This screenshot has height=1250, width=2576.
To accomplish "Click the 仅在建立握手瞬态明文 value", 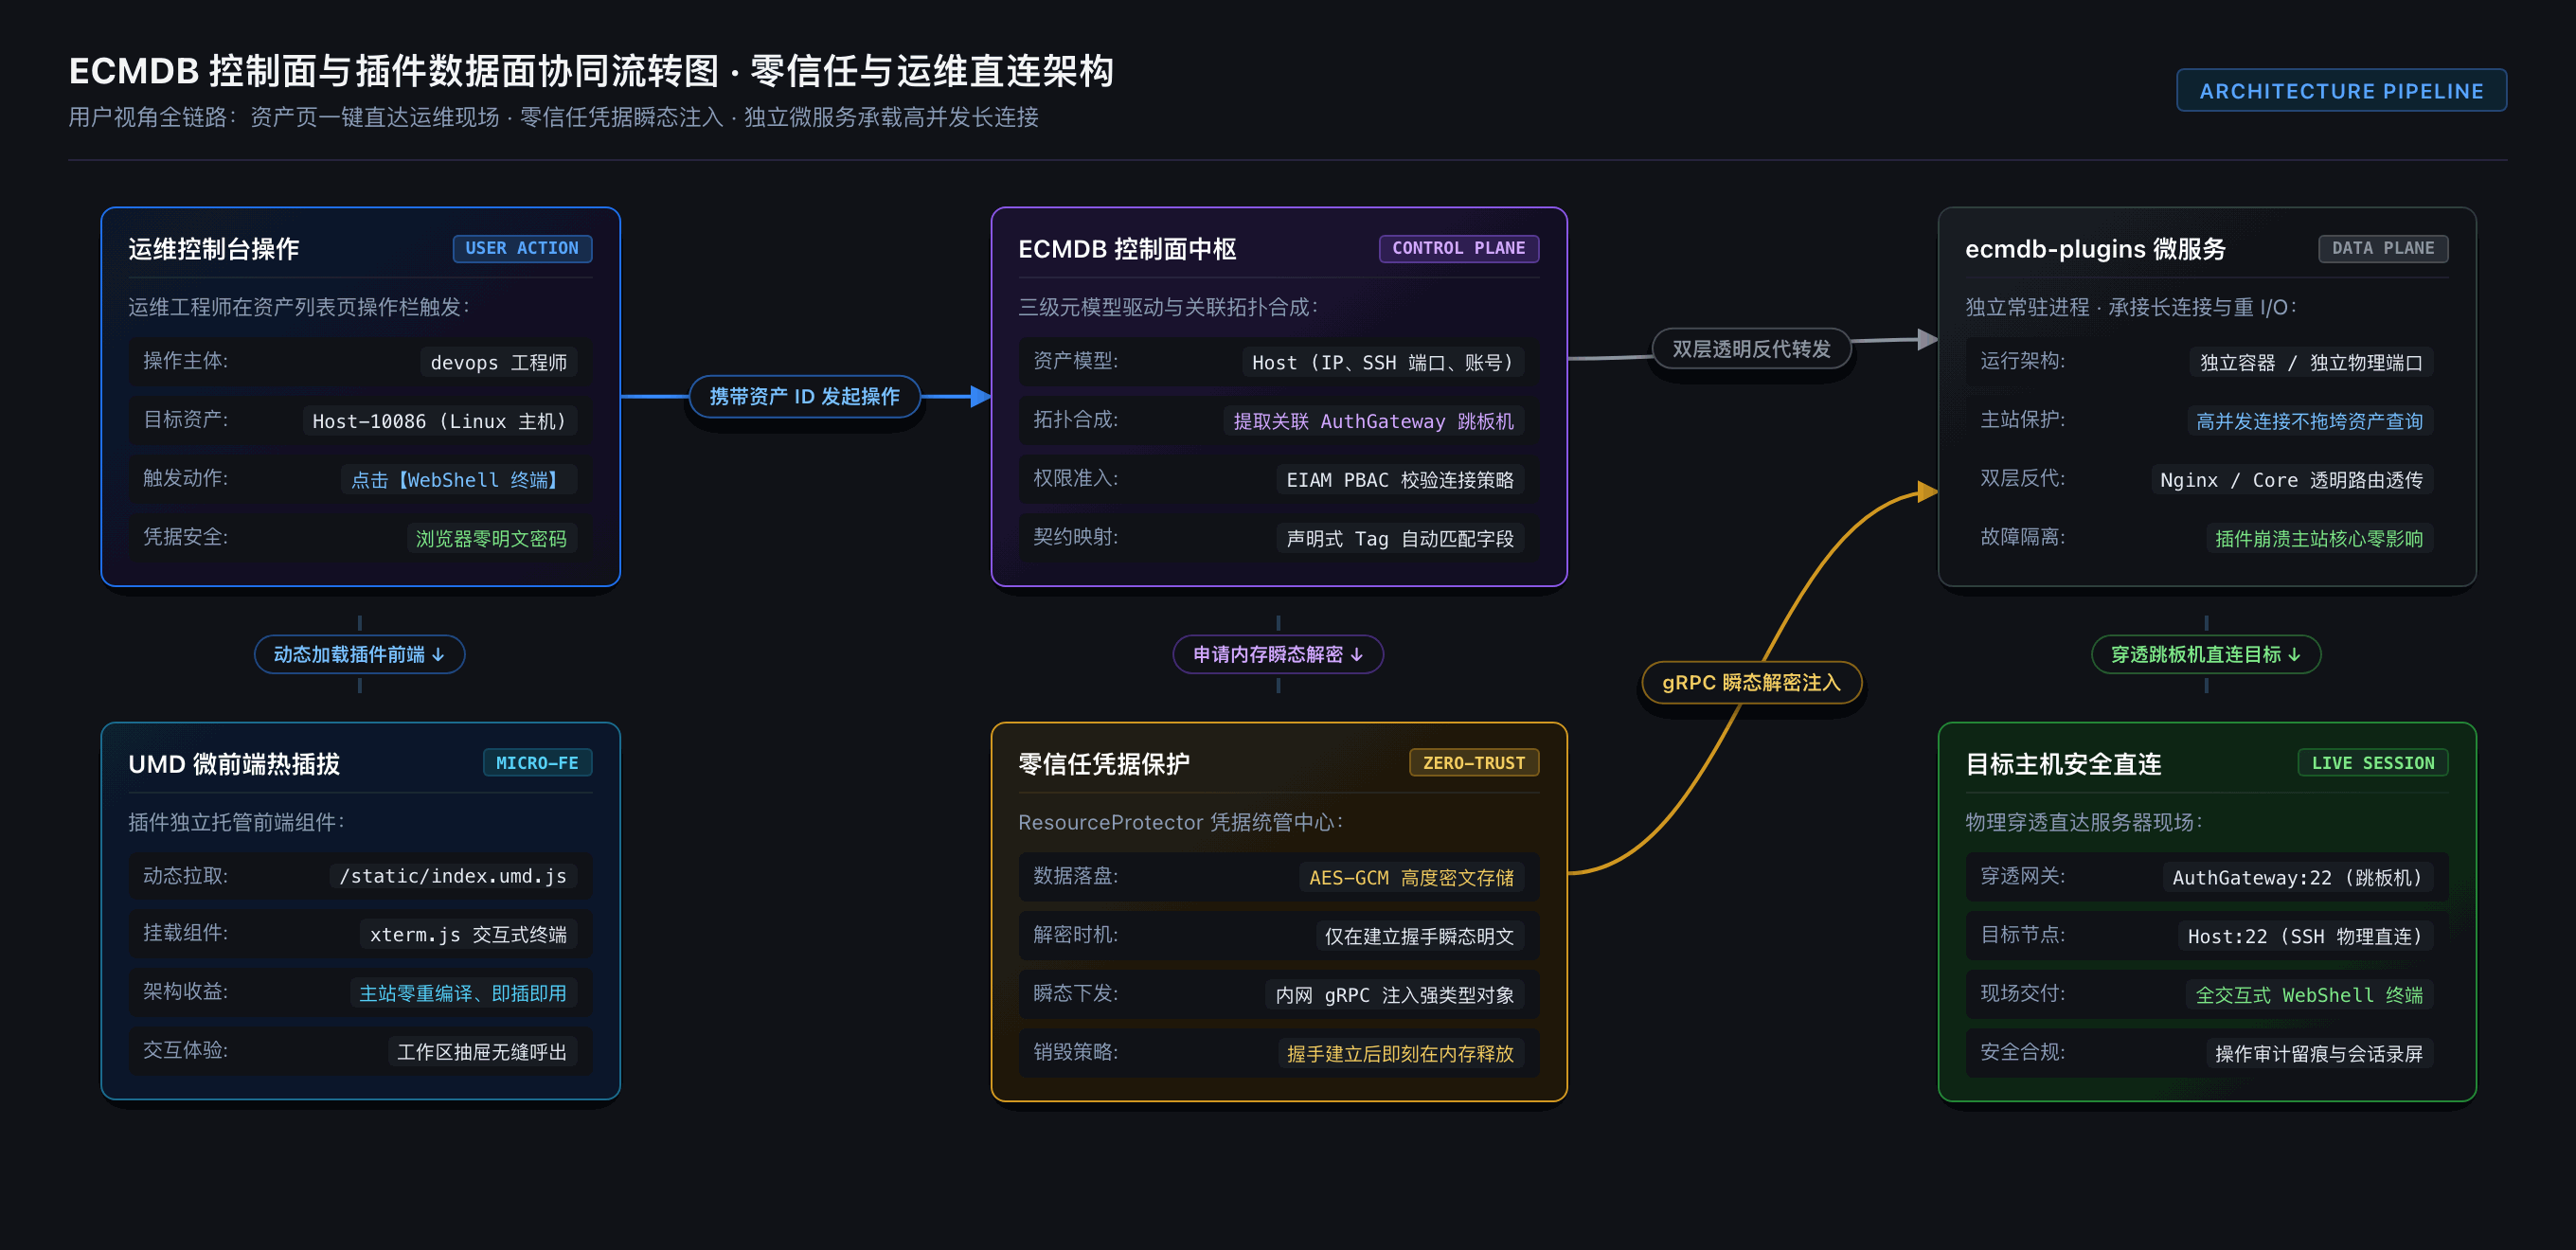I will (x=1419, y=936).
